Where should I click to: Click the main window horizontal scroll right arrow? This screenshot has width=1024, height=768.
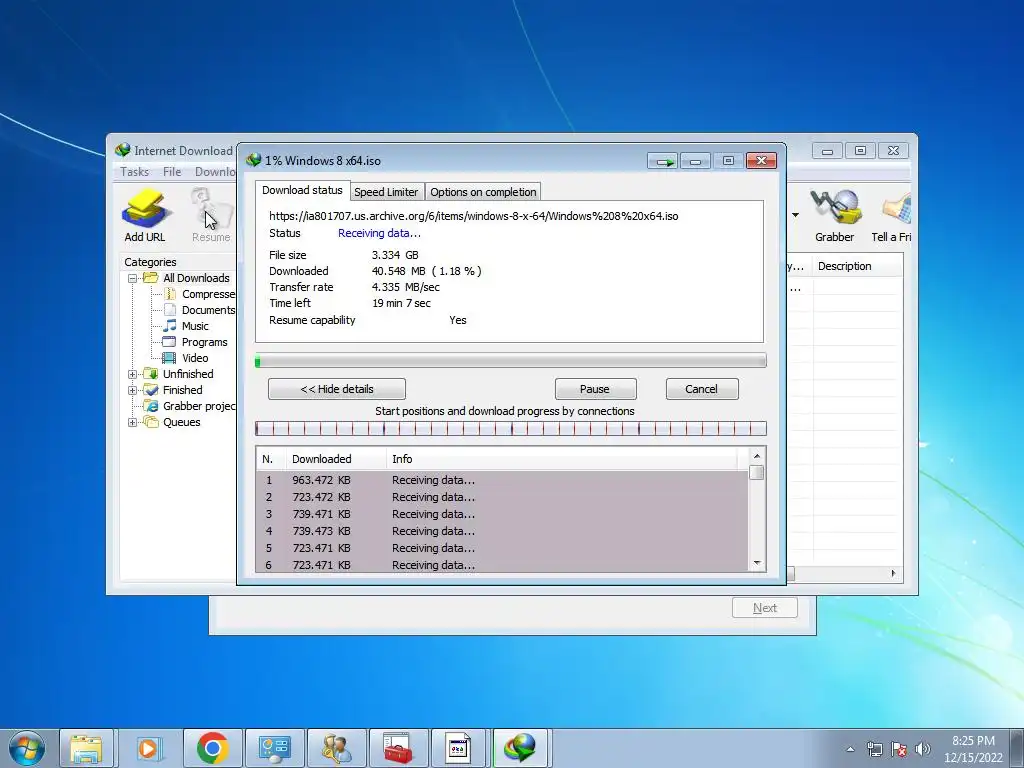point(893,573)
